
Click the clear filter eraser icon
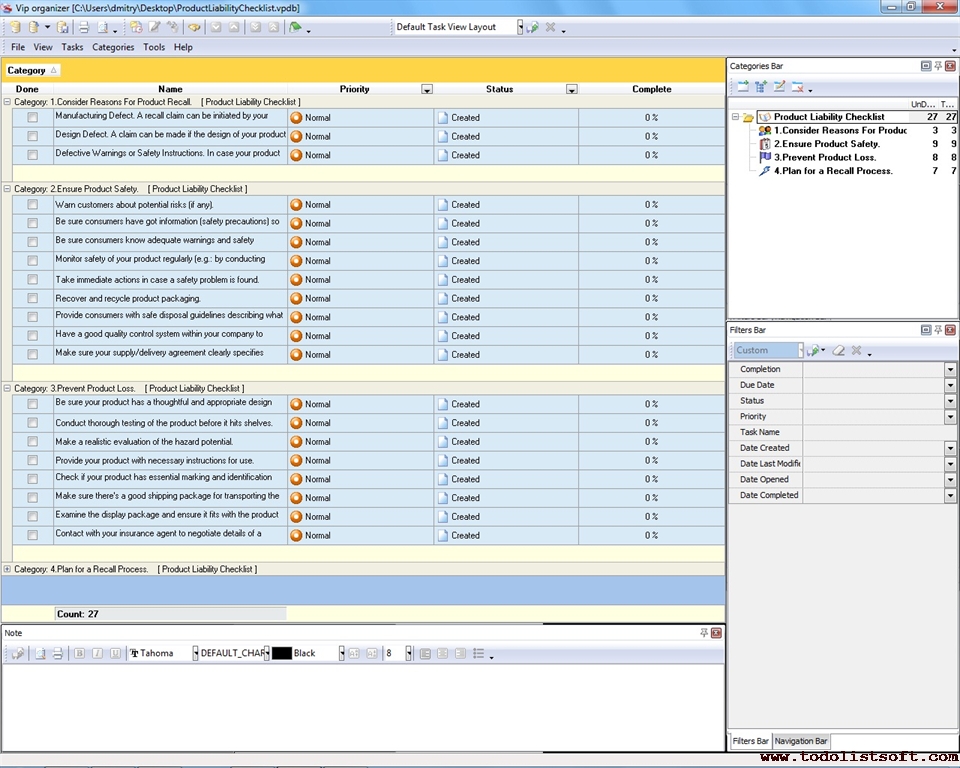coord(839,351)
